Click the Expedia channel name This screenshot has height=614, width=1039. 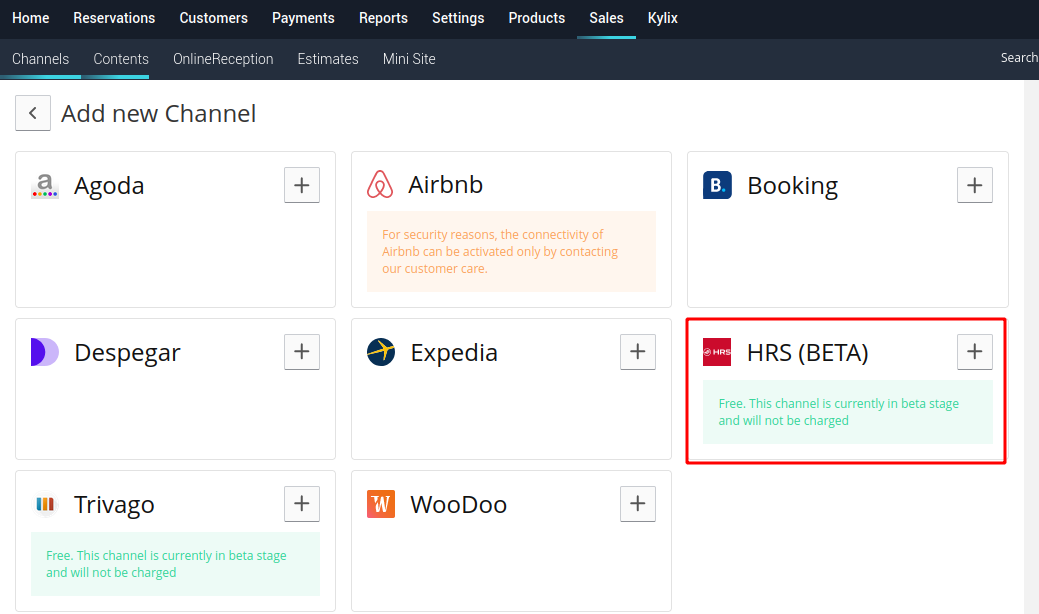click(454, 353)
